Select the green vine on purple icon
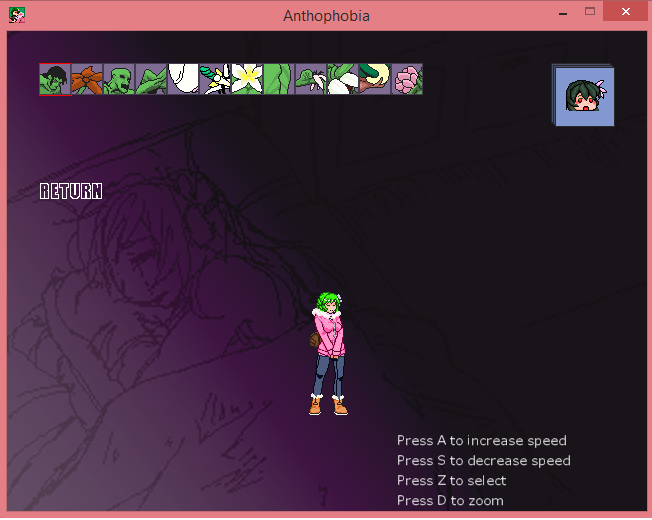The image size is (652, 520). [x=311, y=80]
